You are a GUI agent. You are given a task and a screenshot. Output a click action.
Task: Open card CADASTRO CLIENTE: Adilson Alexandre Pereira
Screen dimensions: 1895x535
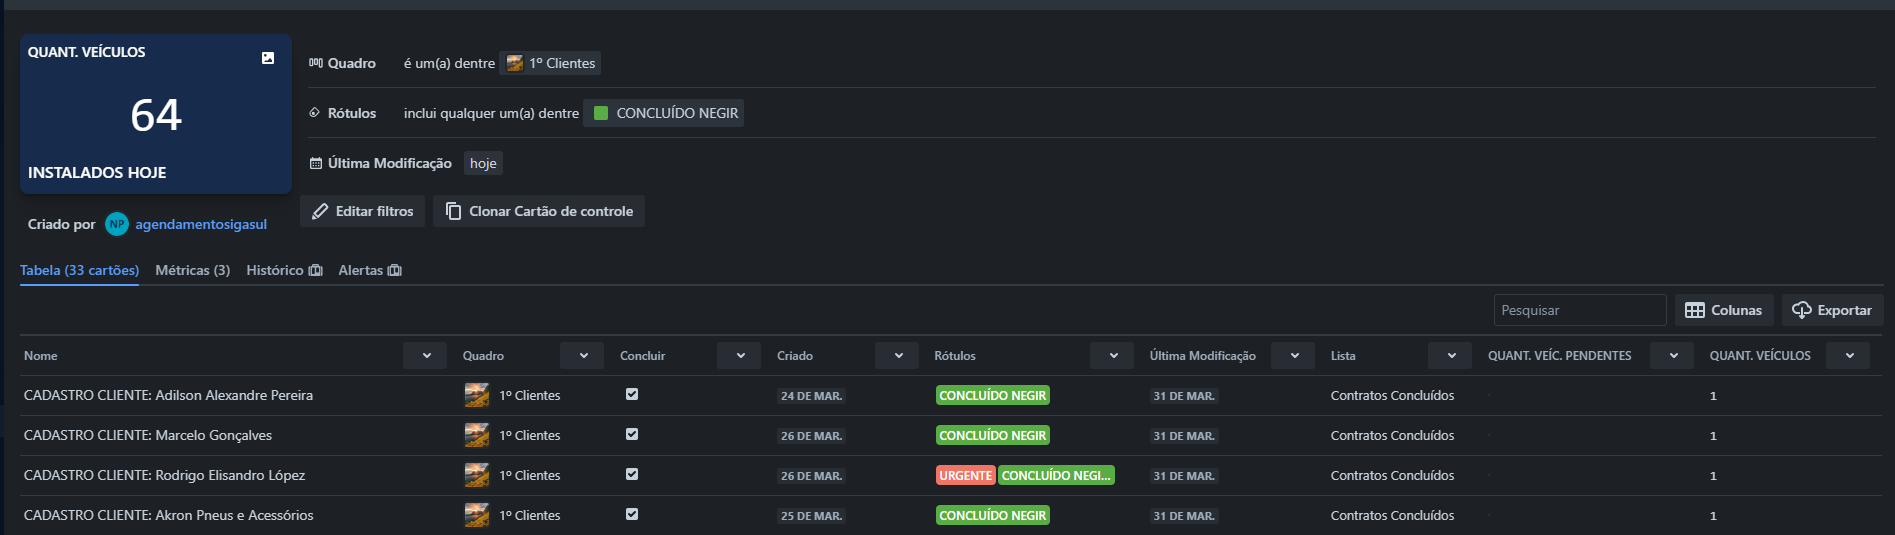pyautogui.click(x=168, y=395)
